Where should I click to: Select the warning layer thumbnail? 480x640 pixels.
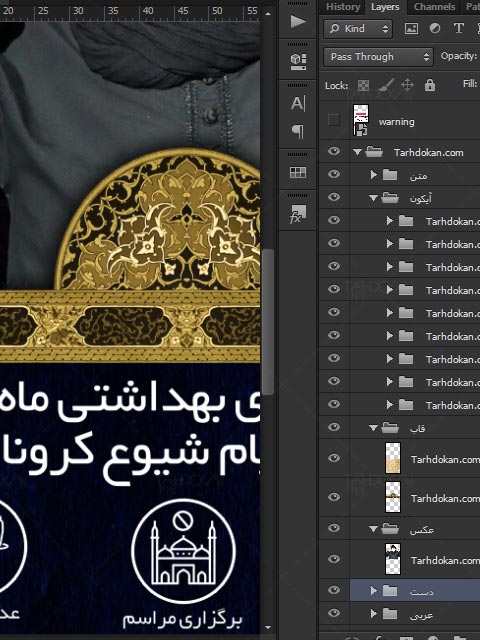pyautogui.click(x=361, y=120)
